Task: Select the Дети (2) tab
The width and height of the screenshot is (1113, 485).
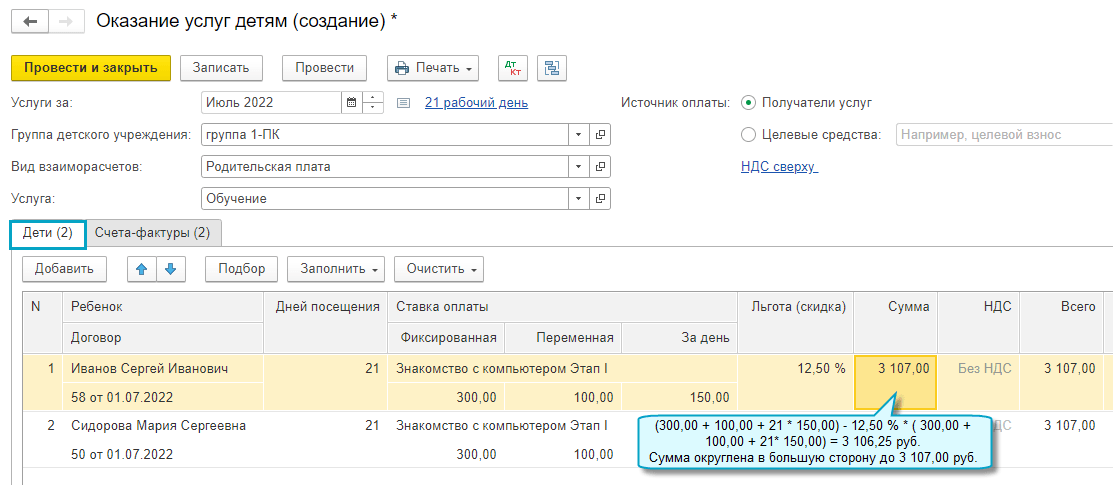Action: click(48, 233)
